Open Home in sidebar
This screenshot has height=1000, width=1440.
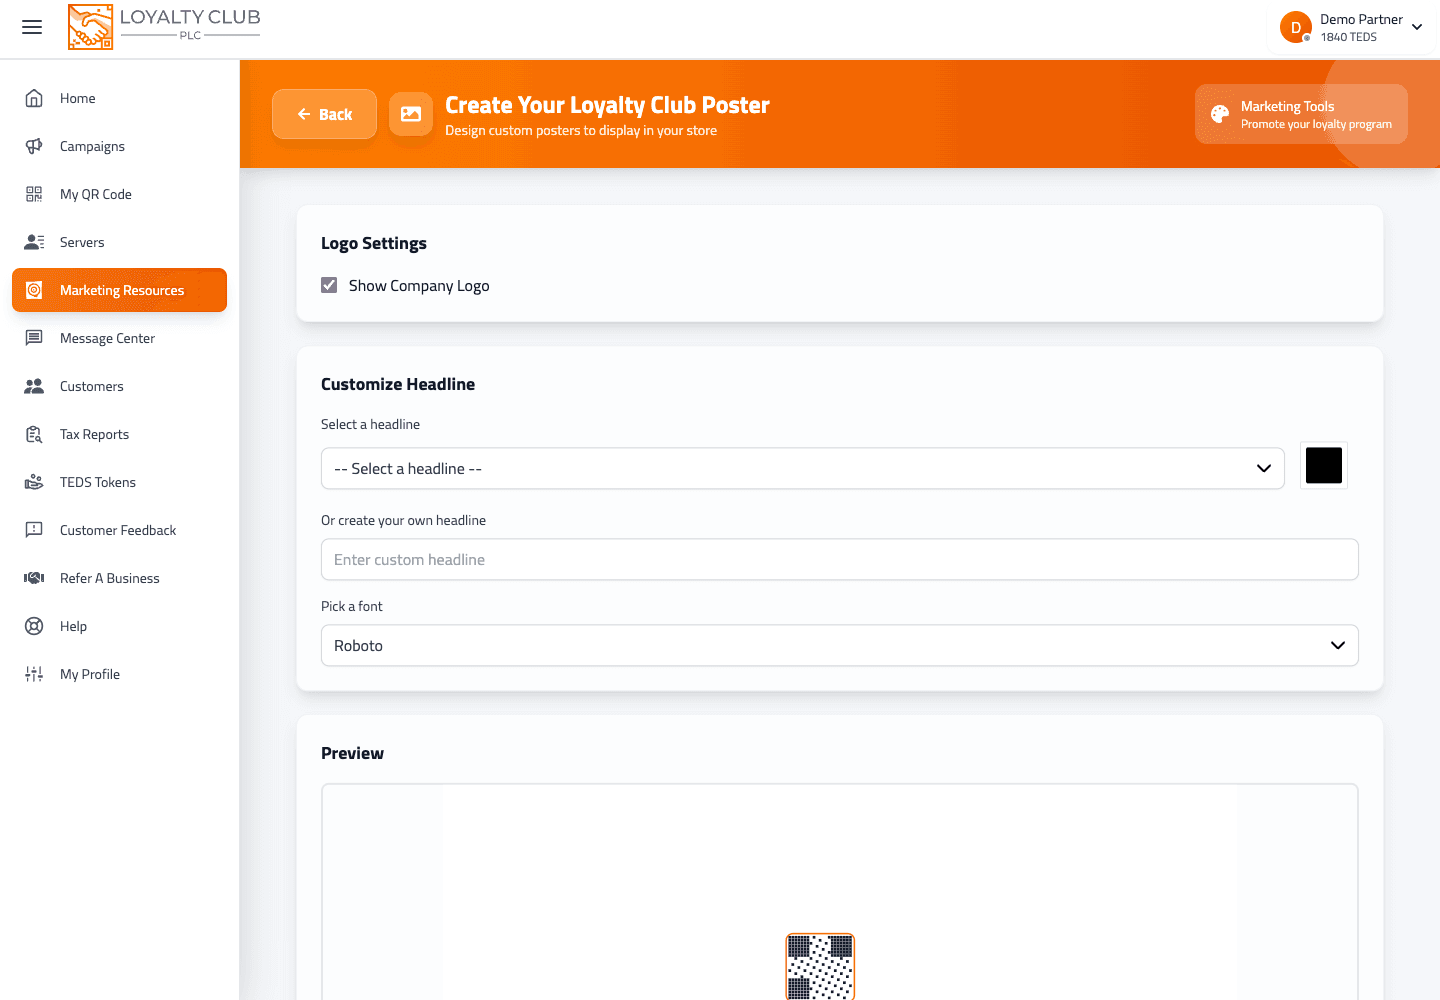119,98
